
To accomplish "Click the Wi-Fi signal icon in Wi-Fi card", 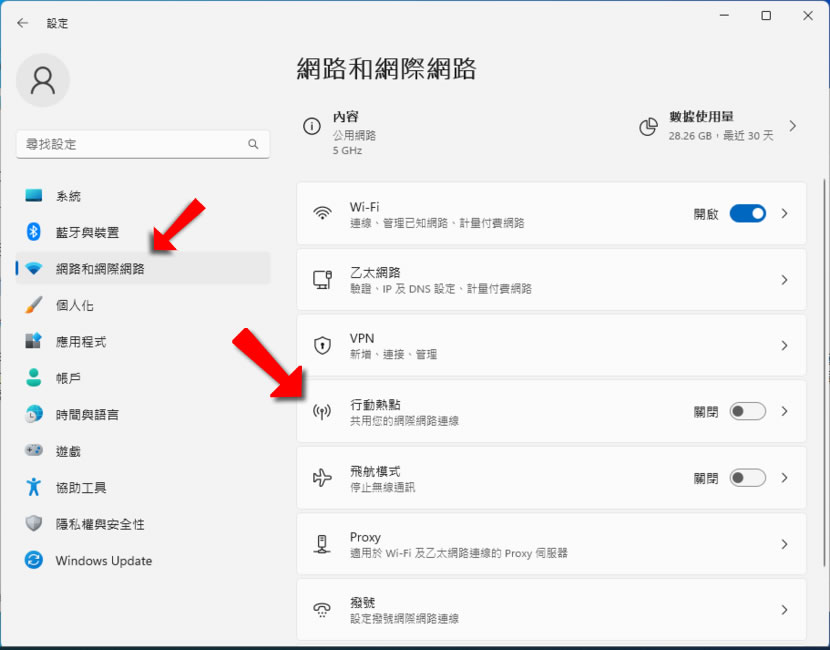I will (322, 213).
